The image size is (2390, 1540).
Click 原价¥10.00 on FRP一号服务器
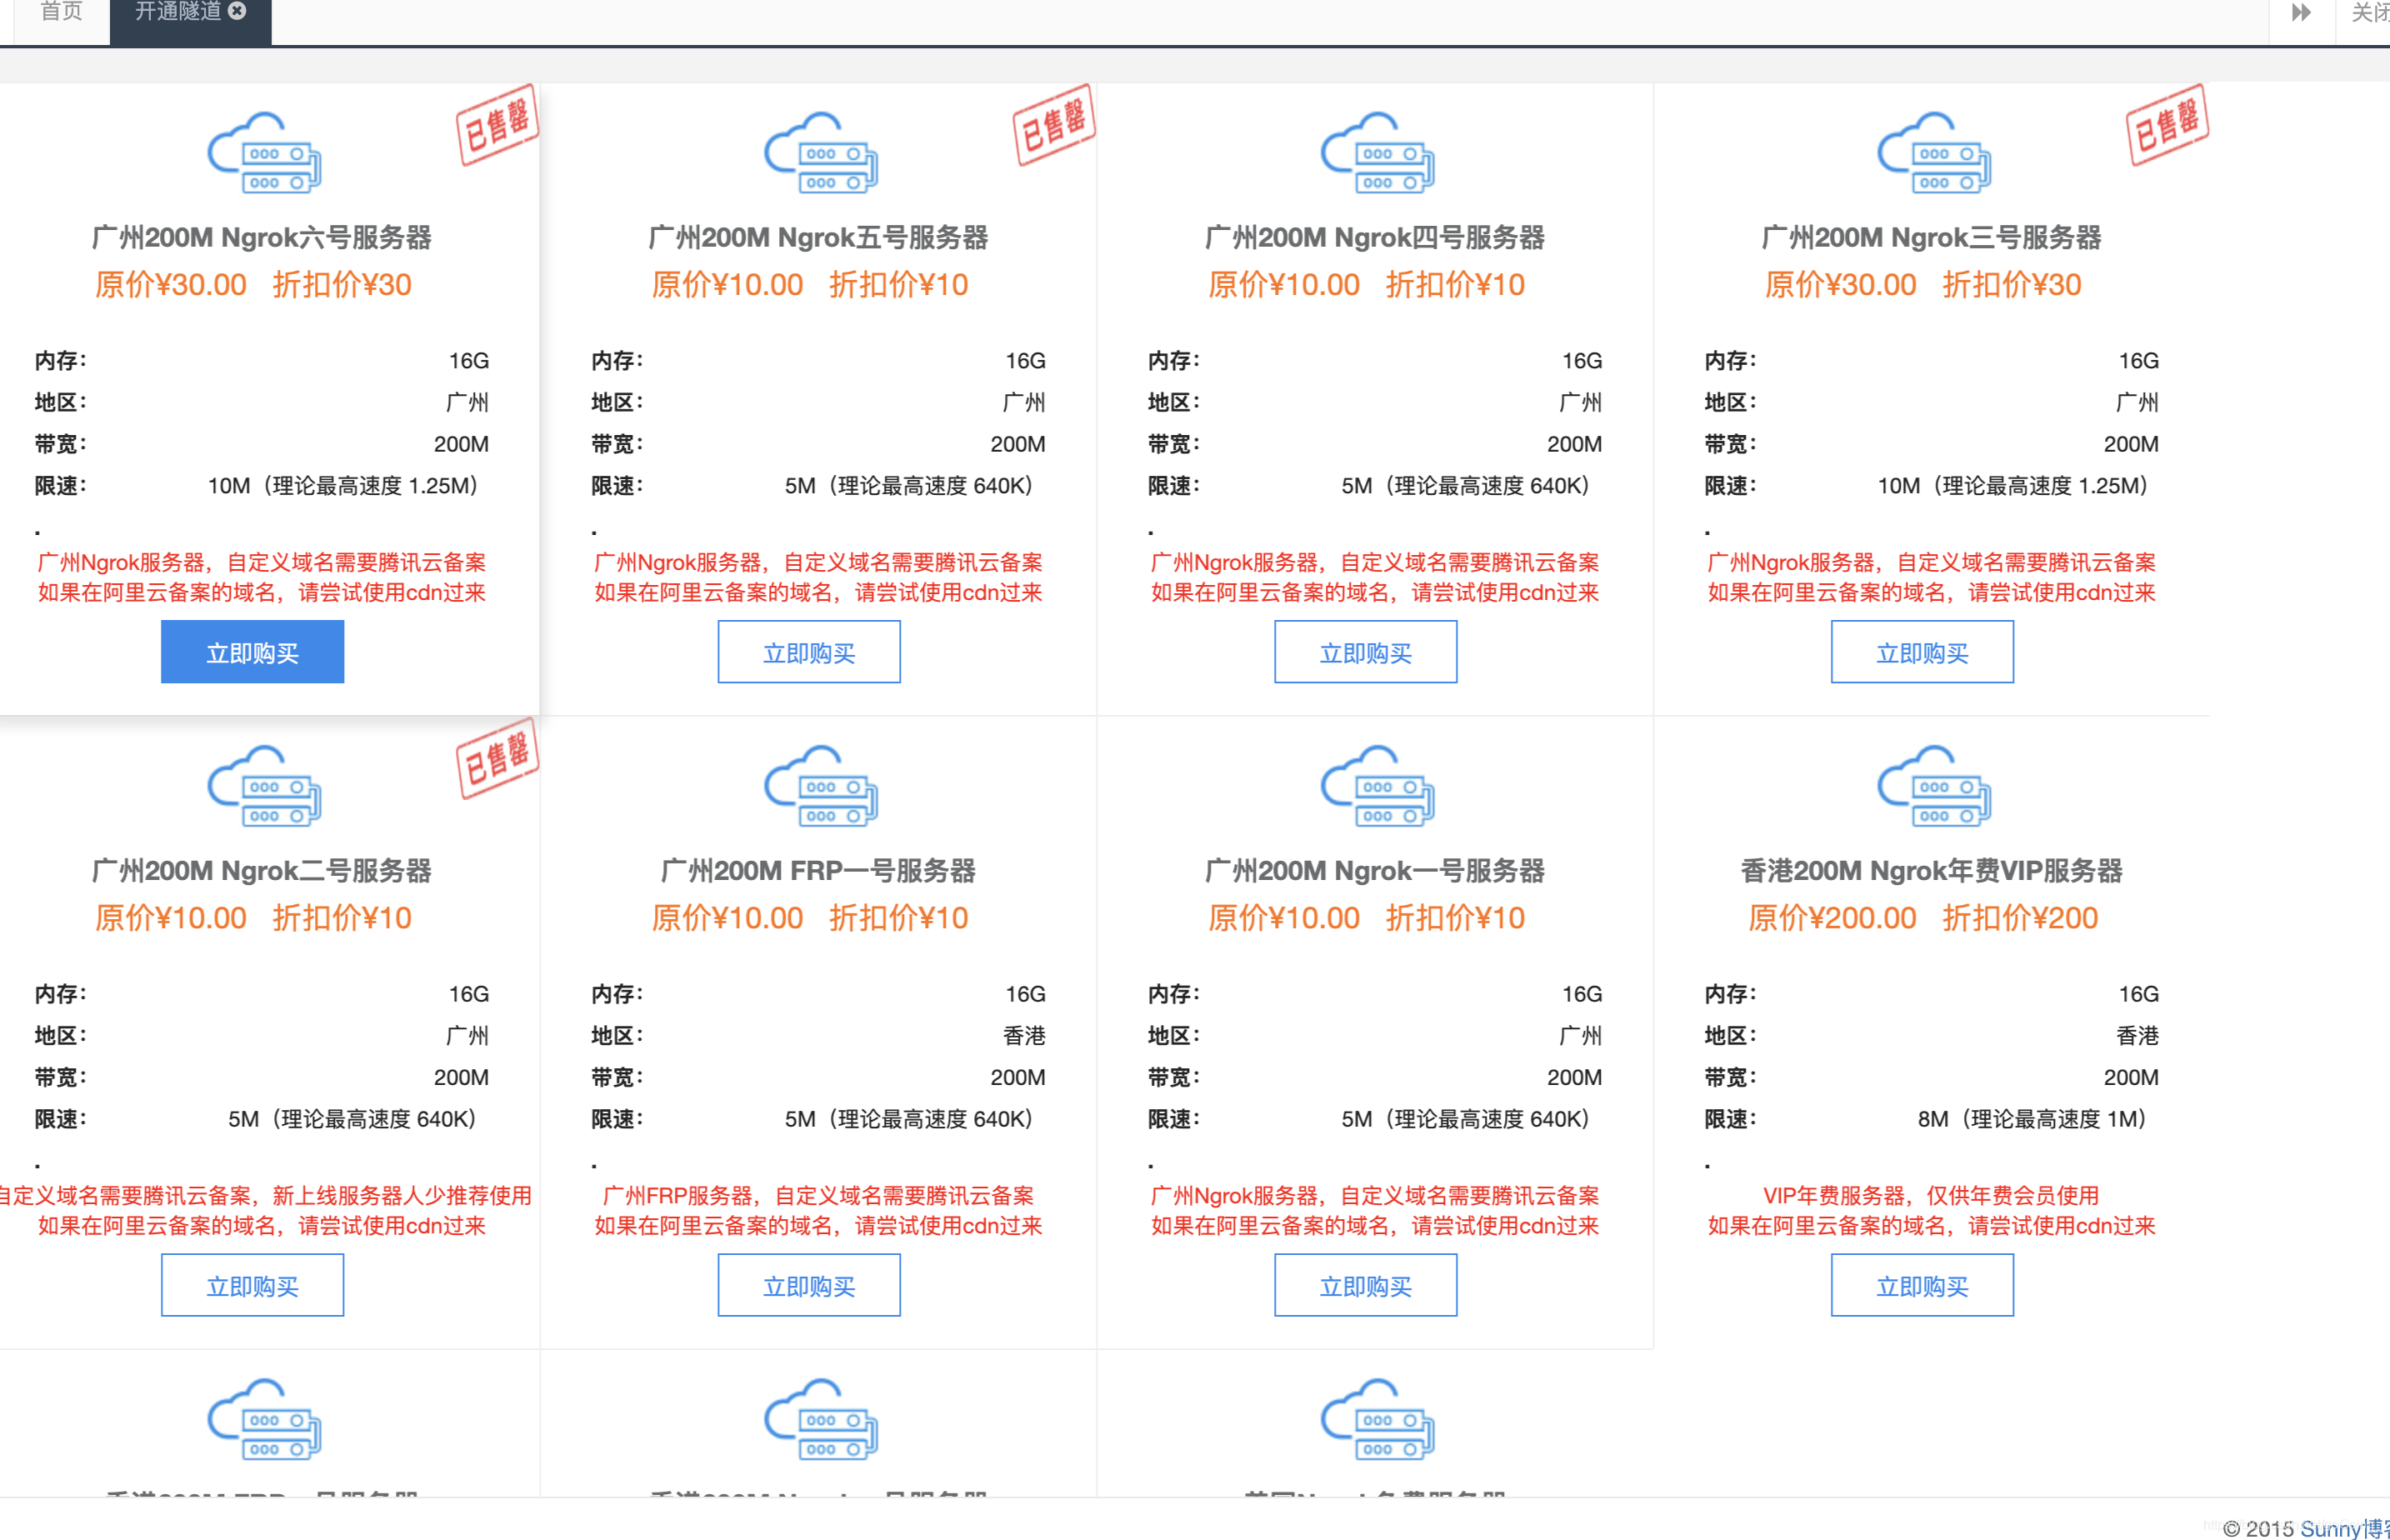click(x=727, y=917)
